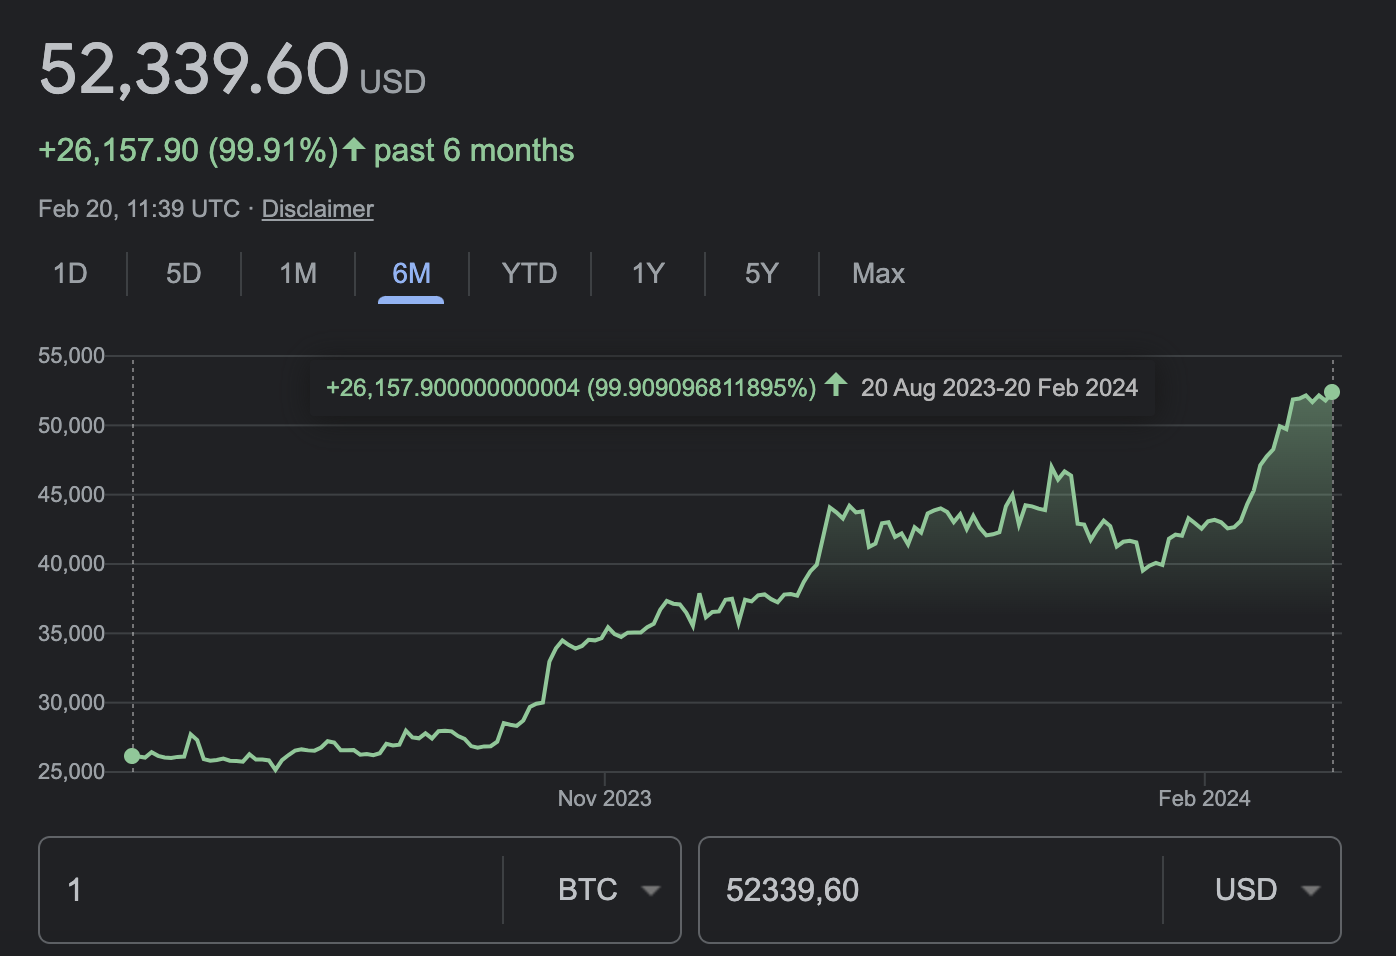Open the Max range tab

pos(878,273)
